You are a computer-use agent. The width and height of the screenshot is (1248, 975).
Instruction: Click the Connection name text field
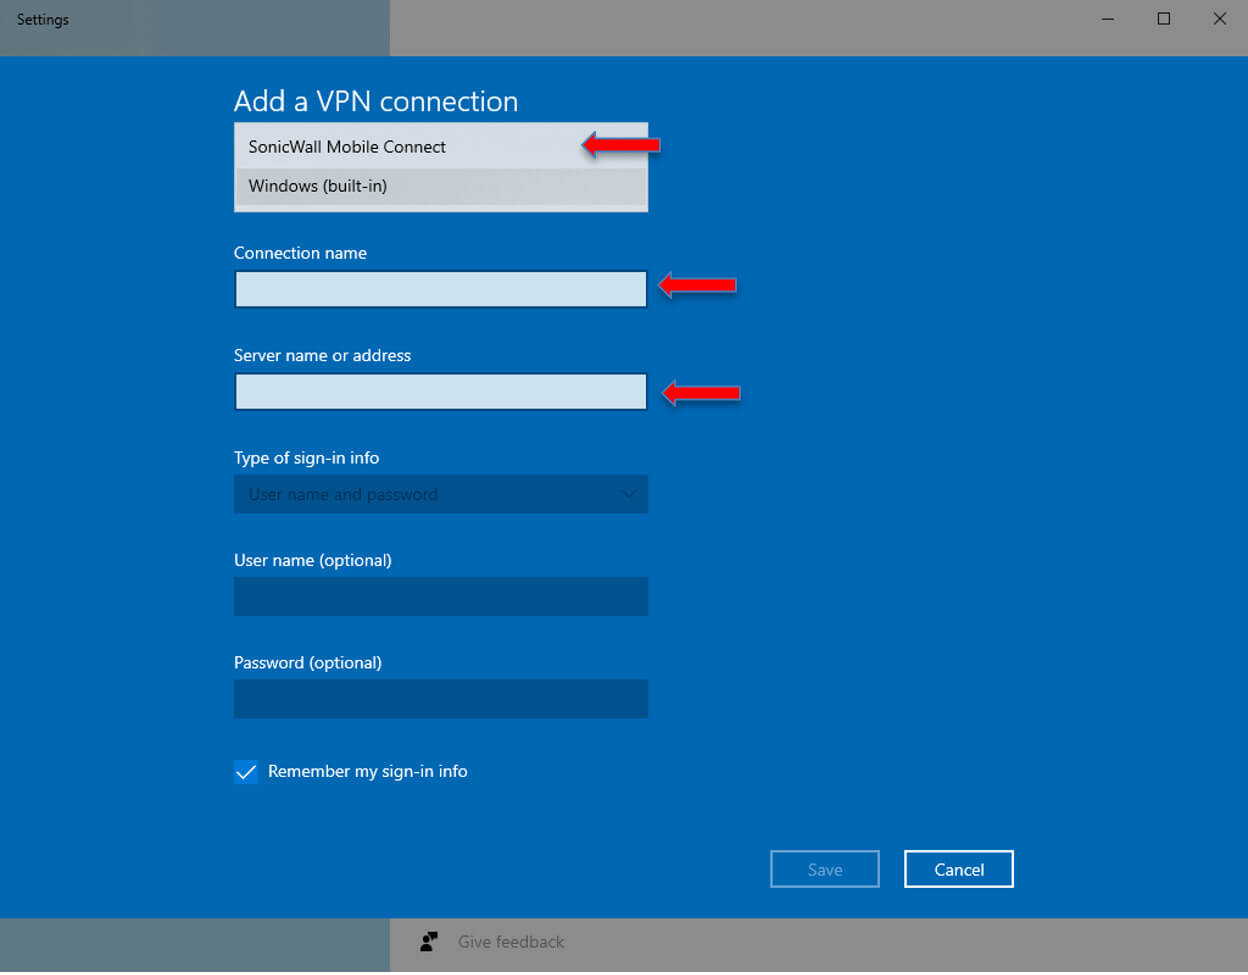coord(440,289)
